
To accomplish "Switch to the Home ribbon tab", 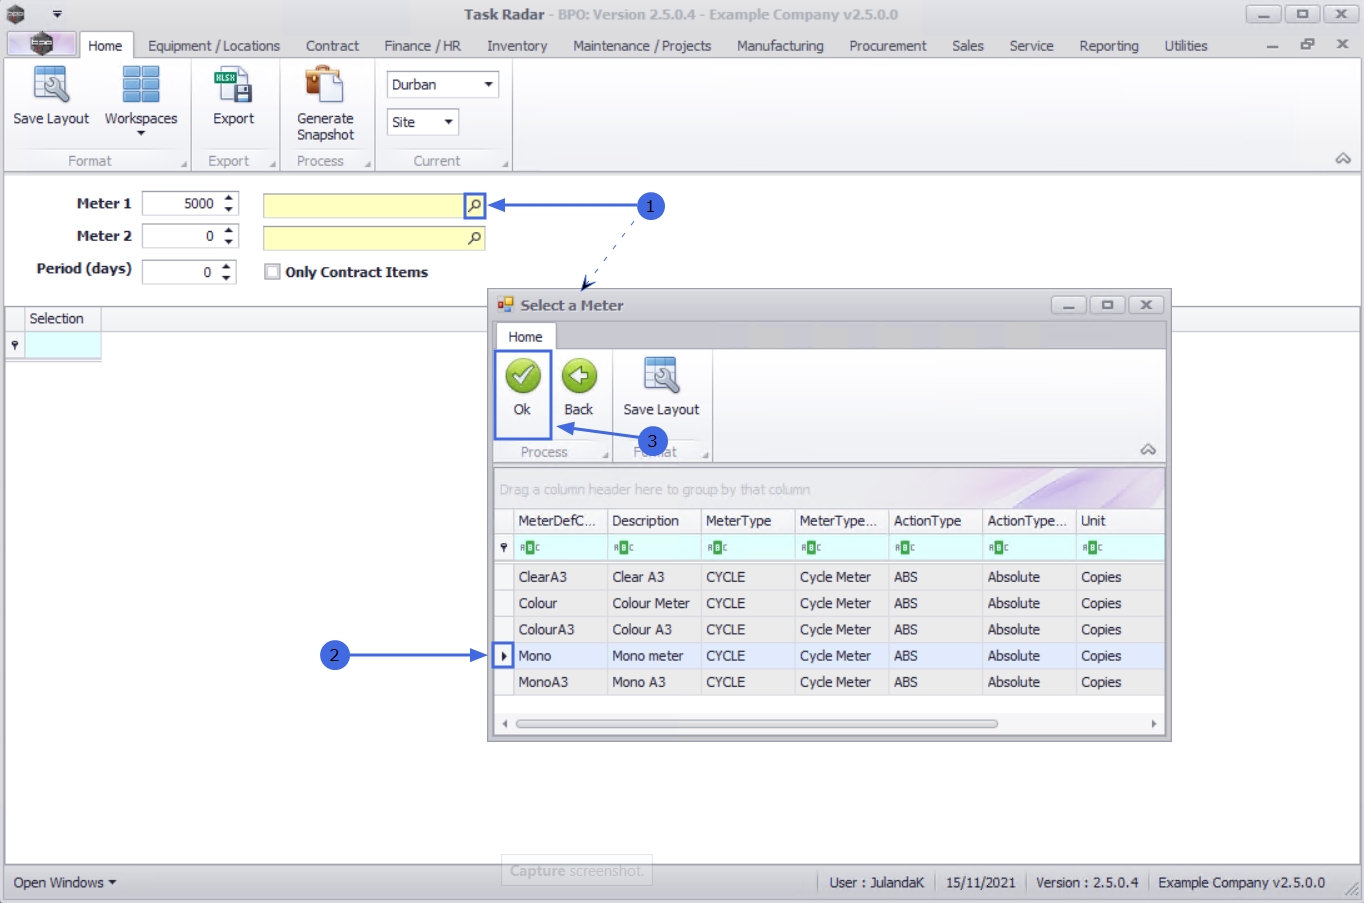I will pos(105,46).
